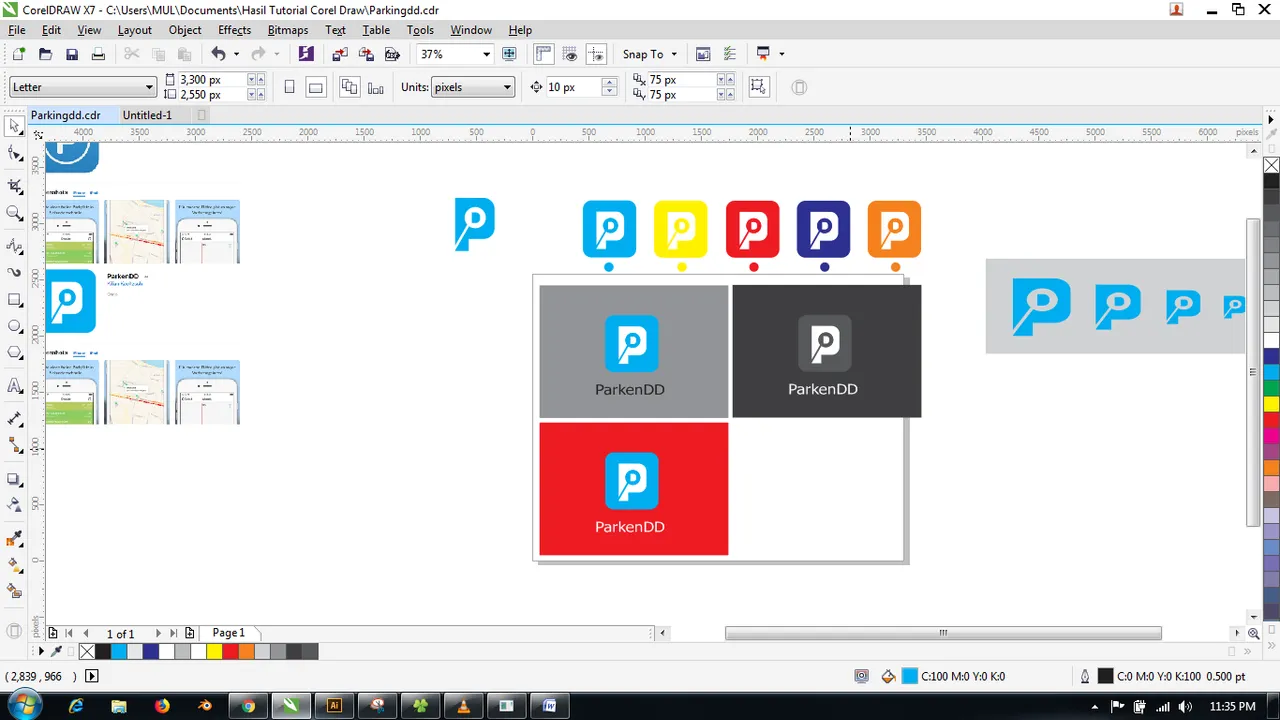
Task: Open the File menu
Action: pos(17,30)
